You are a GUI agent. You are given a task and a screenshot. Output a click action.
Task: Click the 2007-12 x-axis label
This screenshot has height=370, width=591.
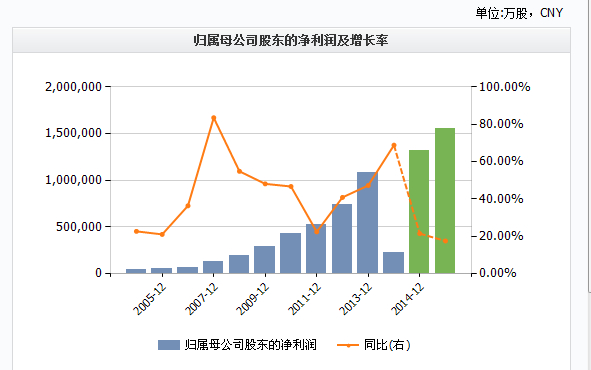201,299
